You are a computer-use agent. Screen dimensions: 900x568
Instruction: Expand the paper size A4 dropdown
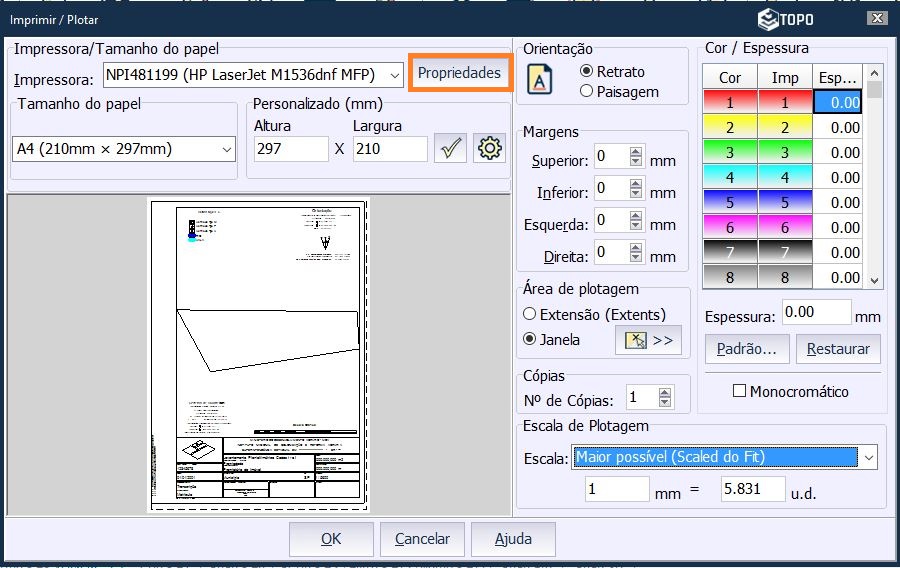click(x=225, y=149)
